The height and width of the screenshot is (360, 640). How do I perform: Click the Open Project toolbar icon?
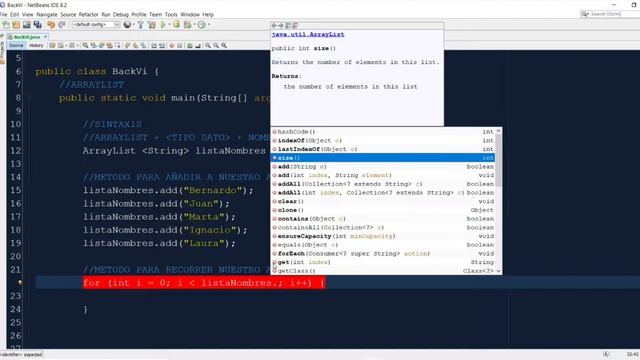click(27, 25)
